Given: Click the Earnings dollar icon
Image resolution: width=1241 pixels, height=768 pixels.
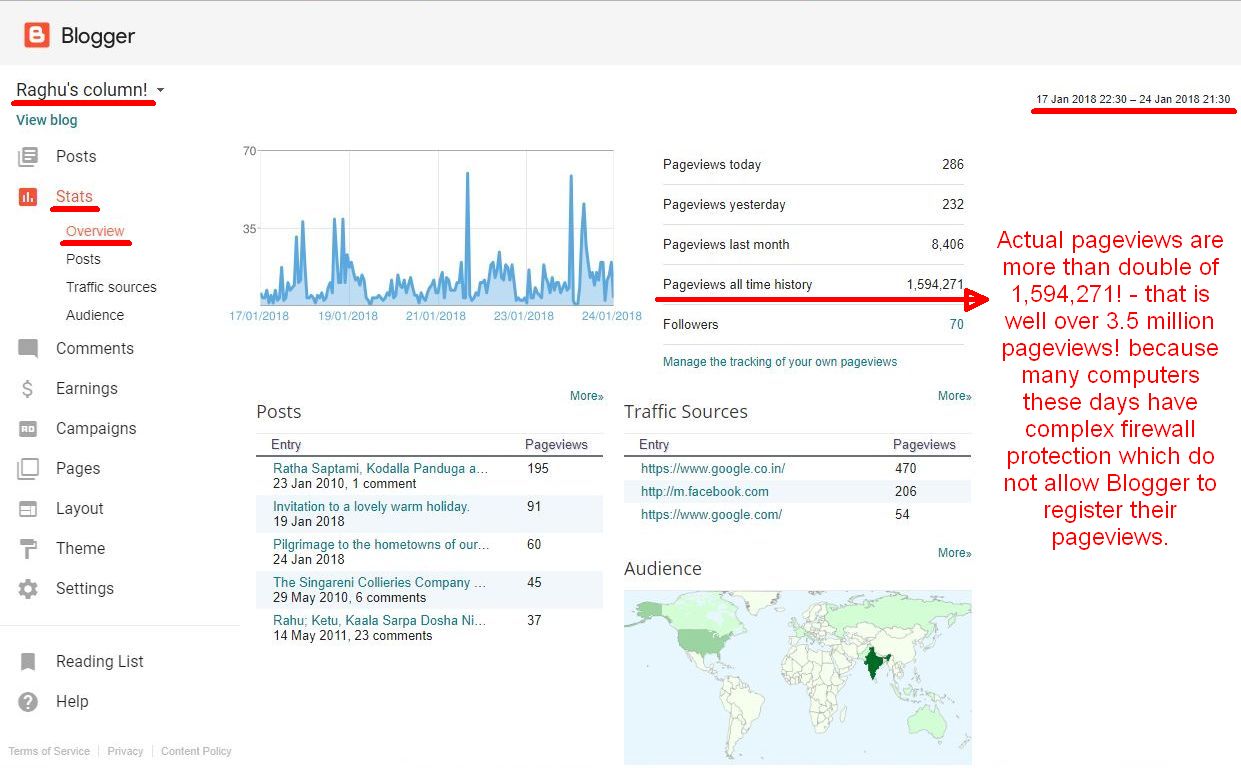Looking at the screenshot, I should click(x=28, y=389).
